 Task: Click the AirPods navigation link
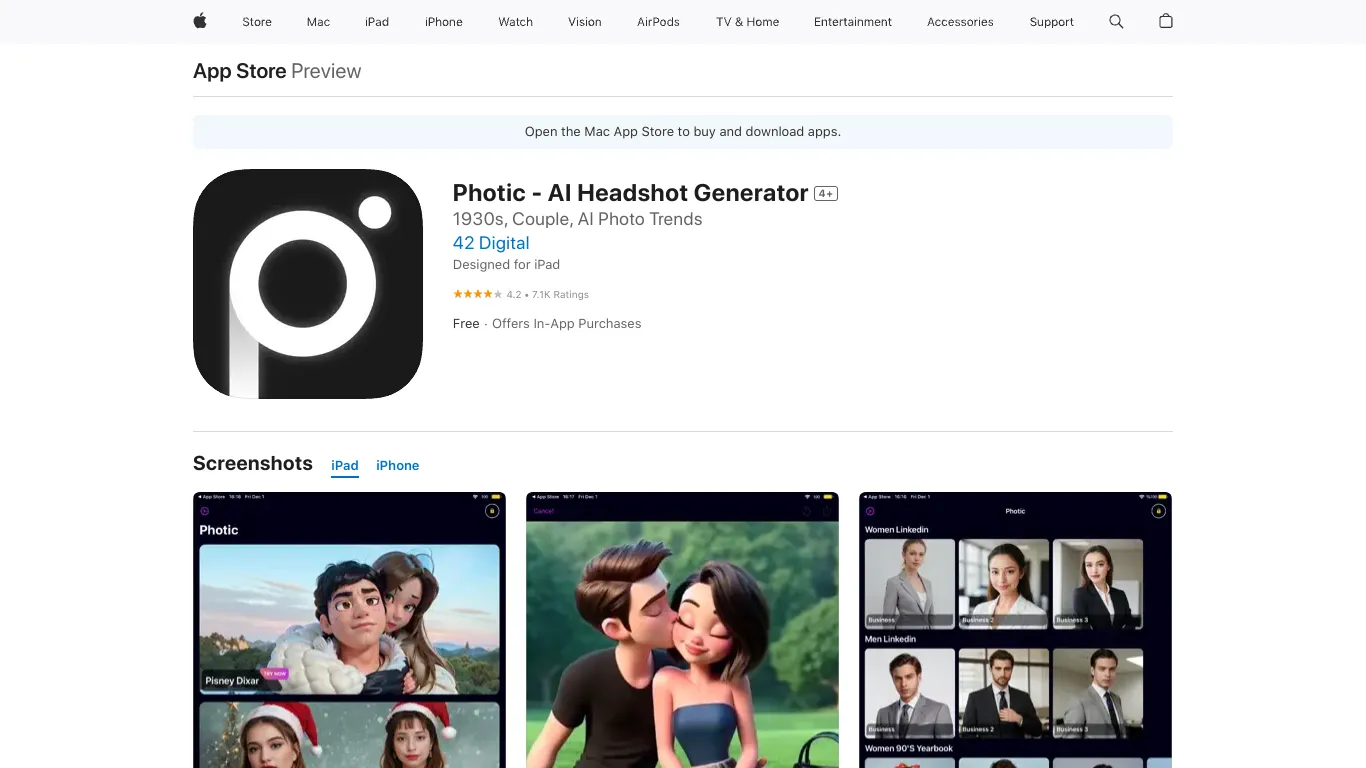(x=658, y=21)
